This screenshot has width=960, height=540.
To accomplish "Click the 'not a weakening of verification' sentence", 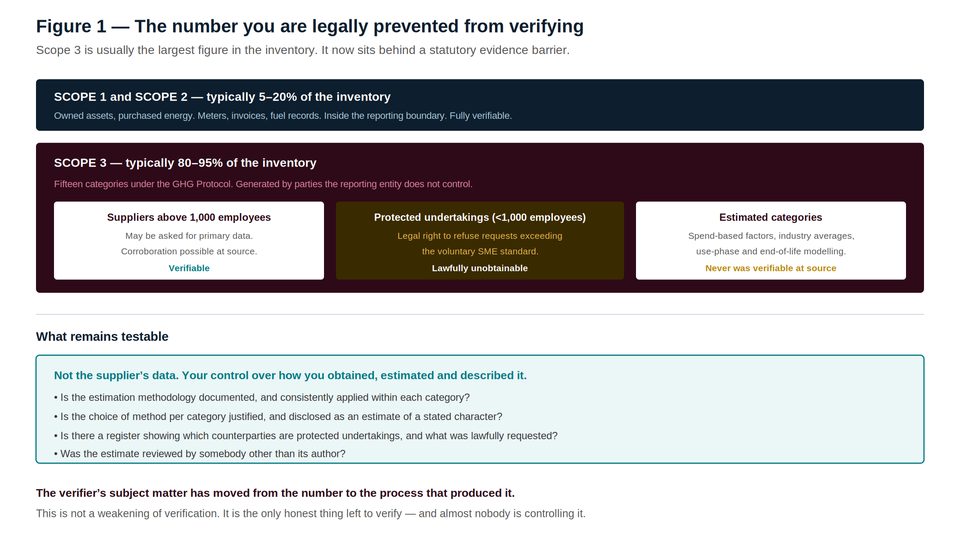I will click(311, 514).
